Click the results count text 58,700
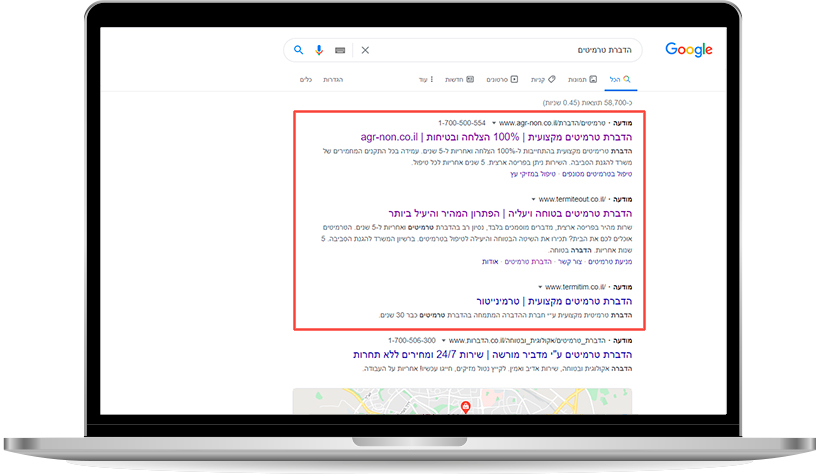Screen dimensions: 816x474 [588, 103]
